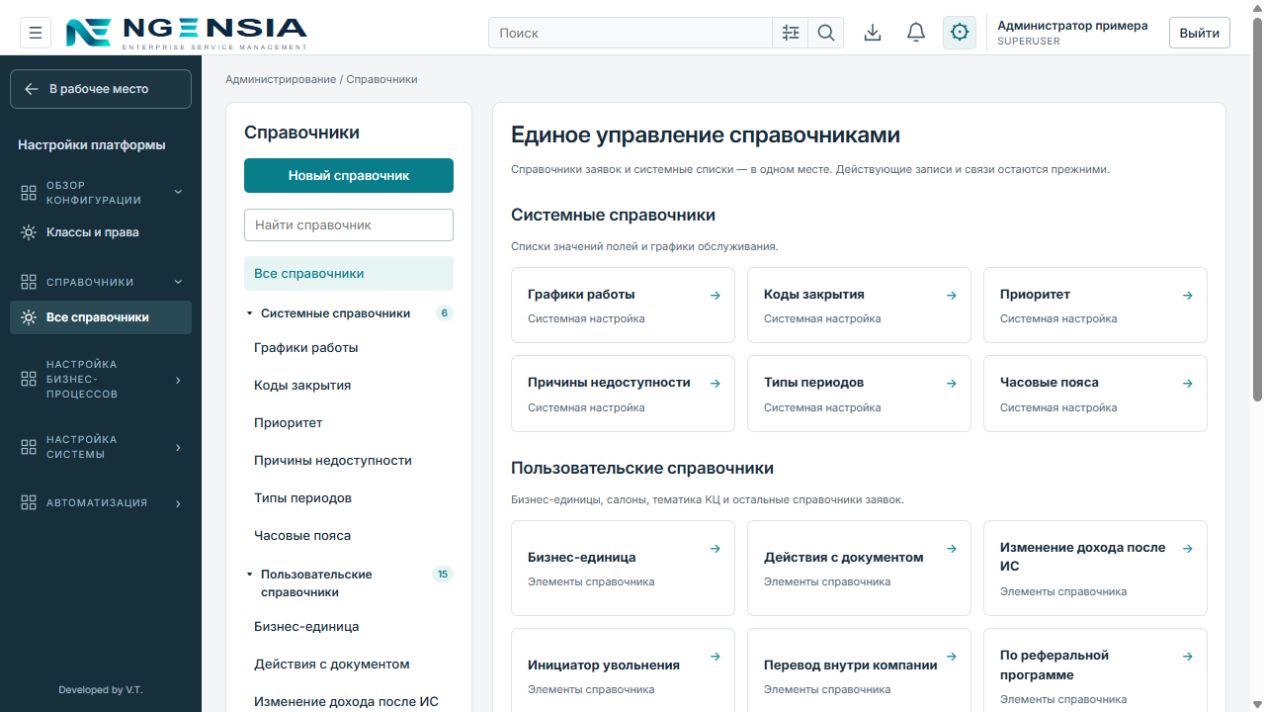Click 'Администратор примера' user profile
This screenshot has width=1265, height=712.
pyautogui.click(x=1072, y=33)
